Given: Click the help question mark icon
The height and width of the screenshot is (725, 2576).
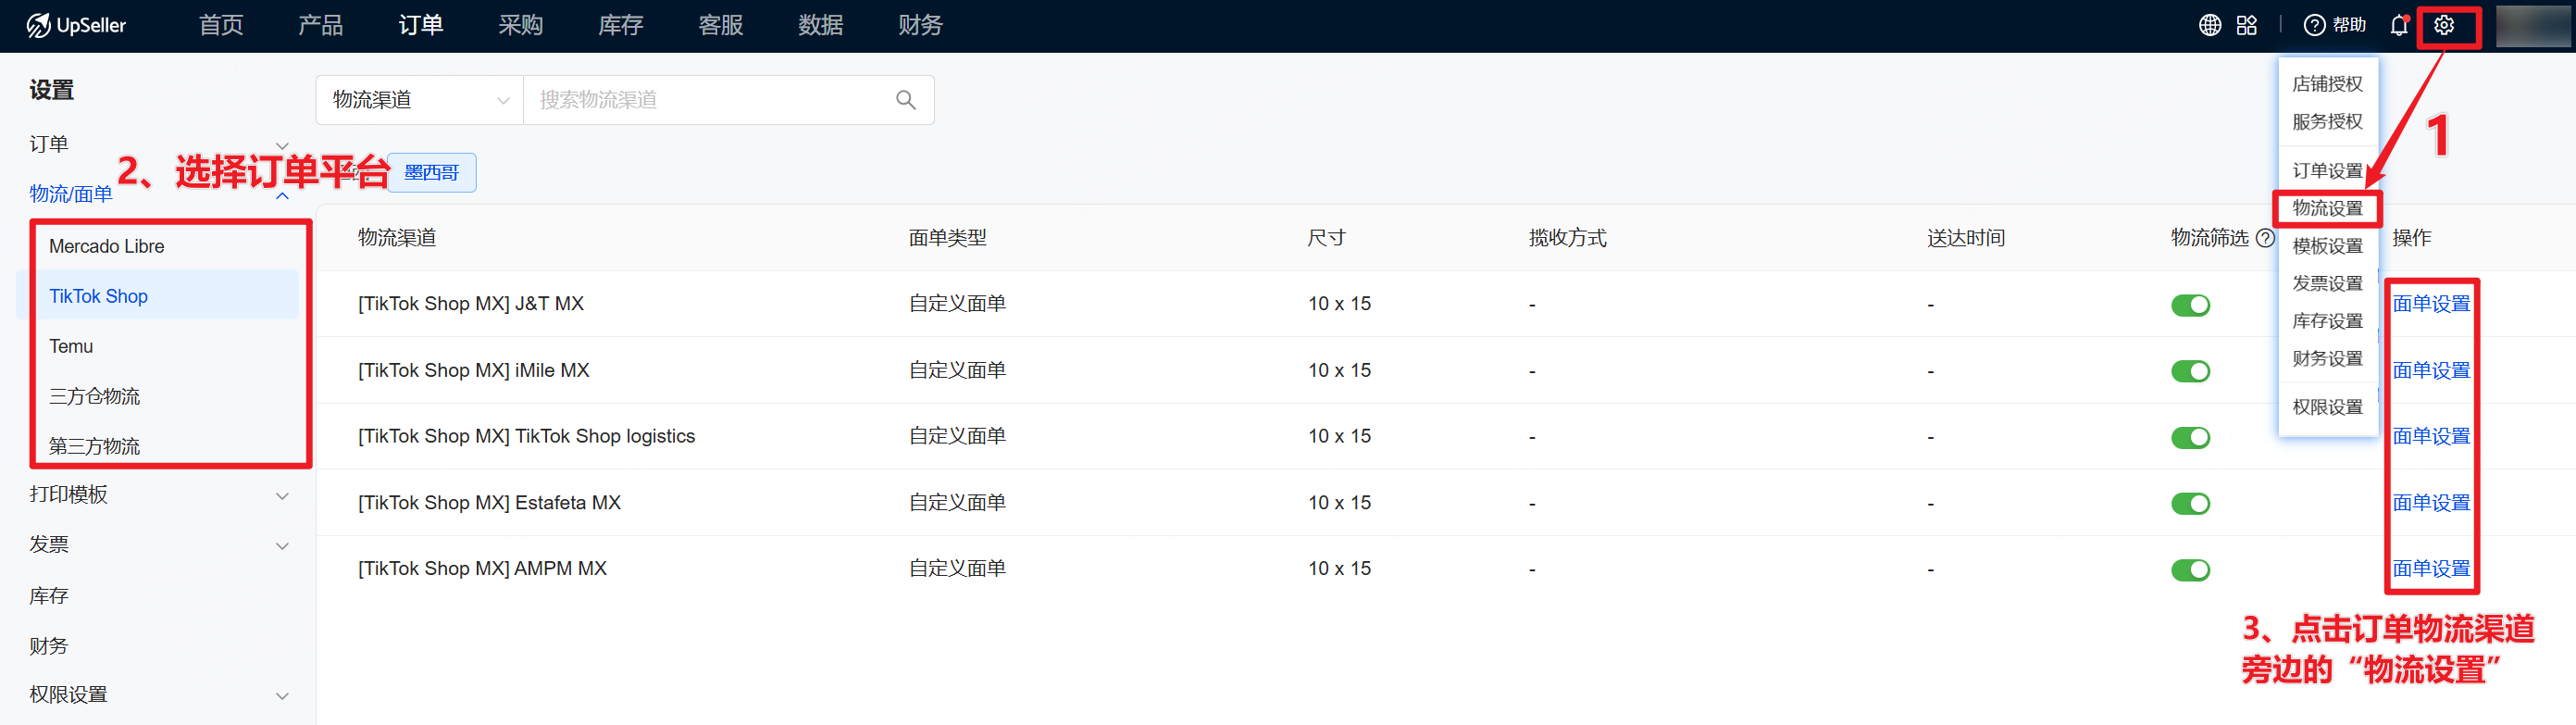Looking at the screenshot, I should 2313,26.
